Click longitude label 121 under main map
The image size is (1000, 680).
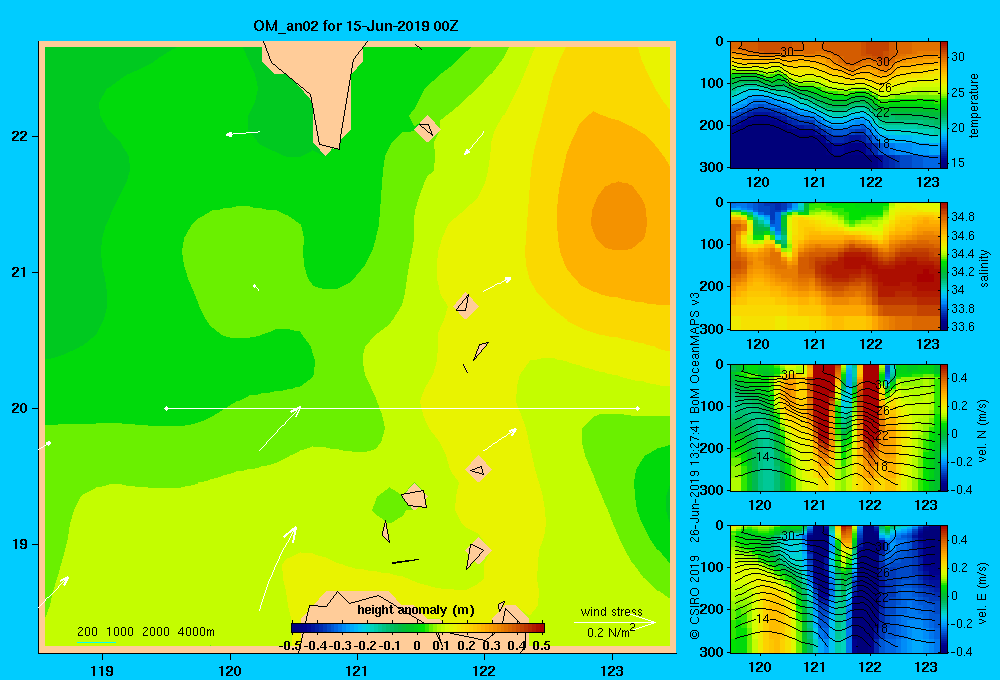357,670
